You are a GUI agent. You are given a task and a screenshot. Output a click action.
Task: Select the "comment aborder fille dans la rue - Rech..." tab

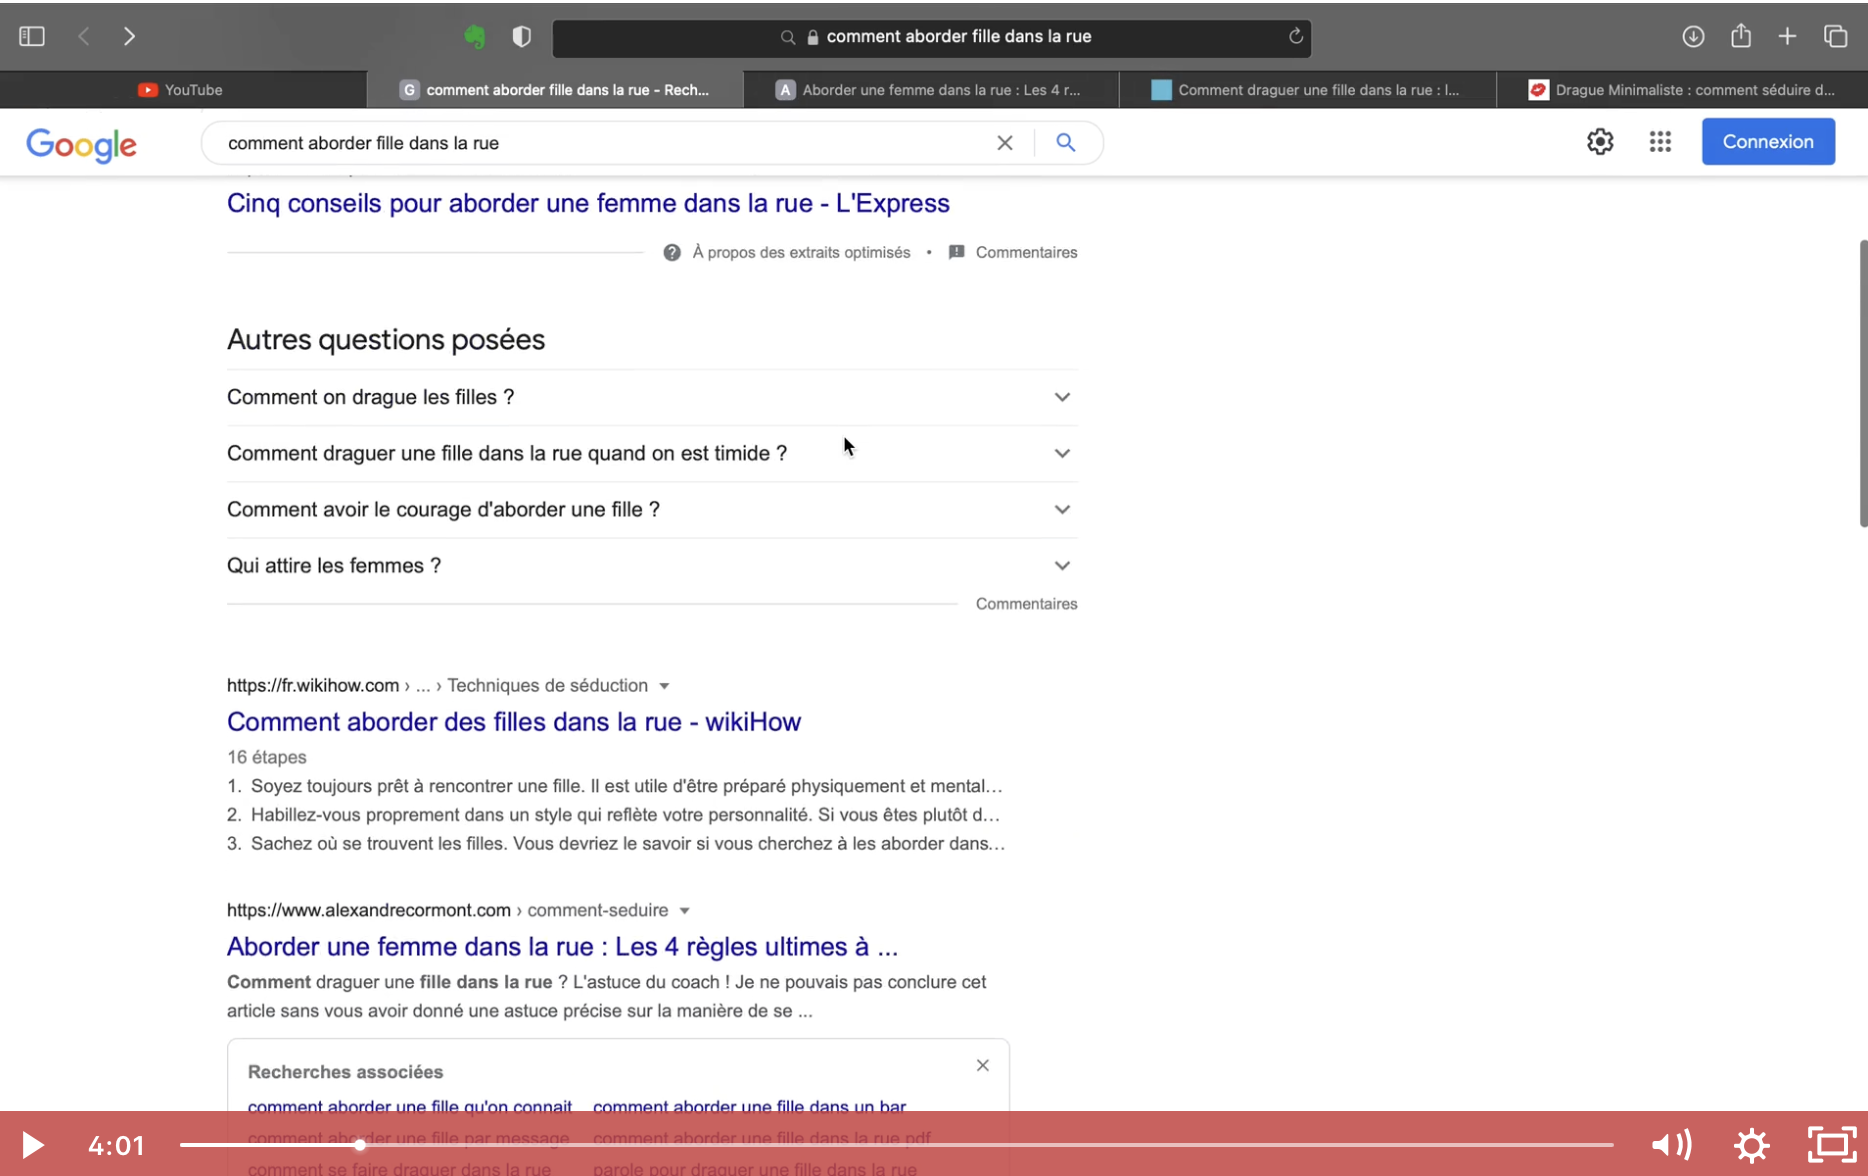(555, 90)
